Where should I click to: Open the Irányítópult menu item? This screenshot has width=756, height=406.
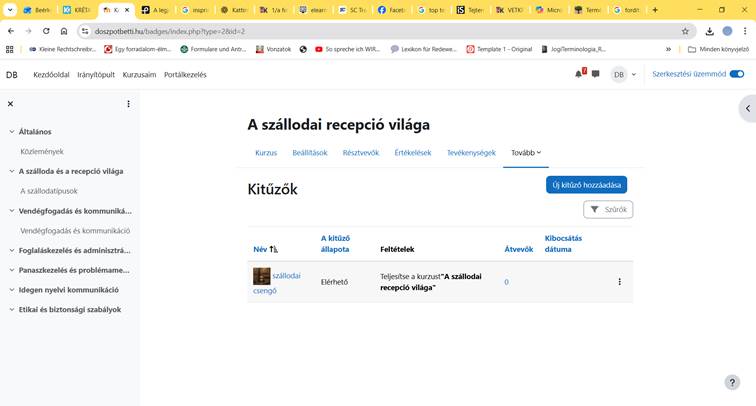(96, 75)
